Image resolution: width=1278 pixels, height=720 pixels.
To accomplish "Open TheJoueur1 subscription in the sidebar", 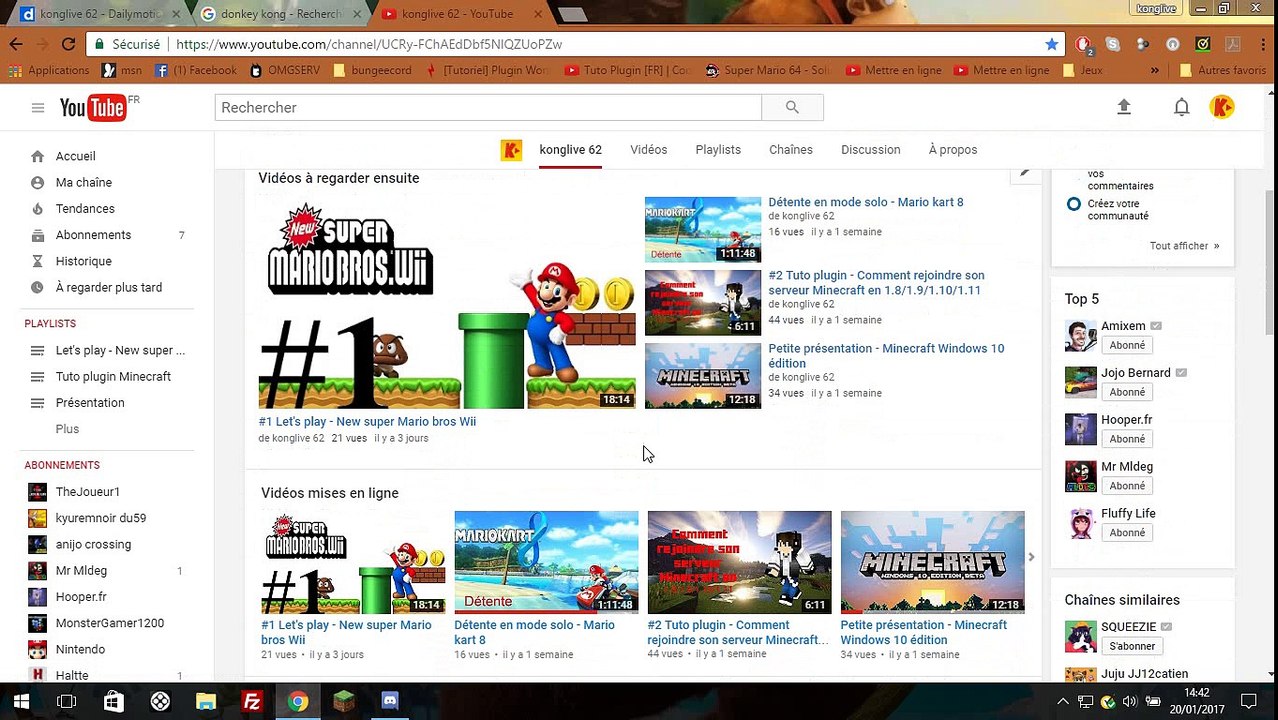I will [88, 492].
